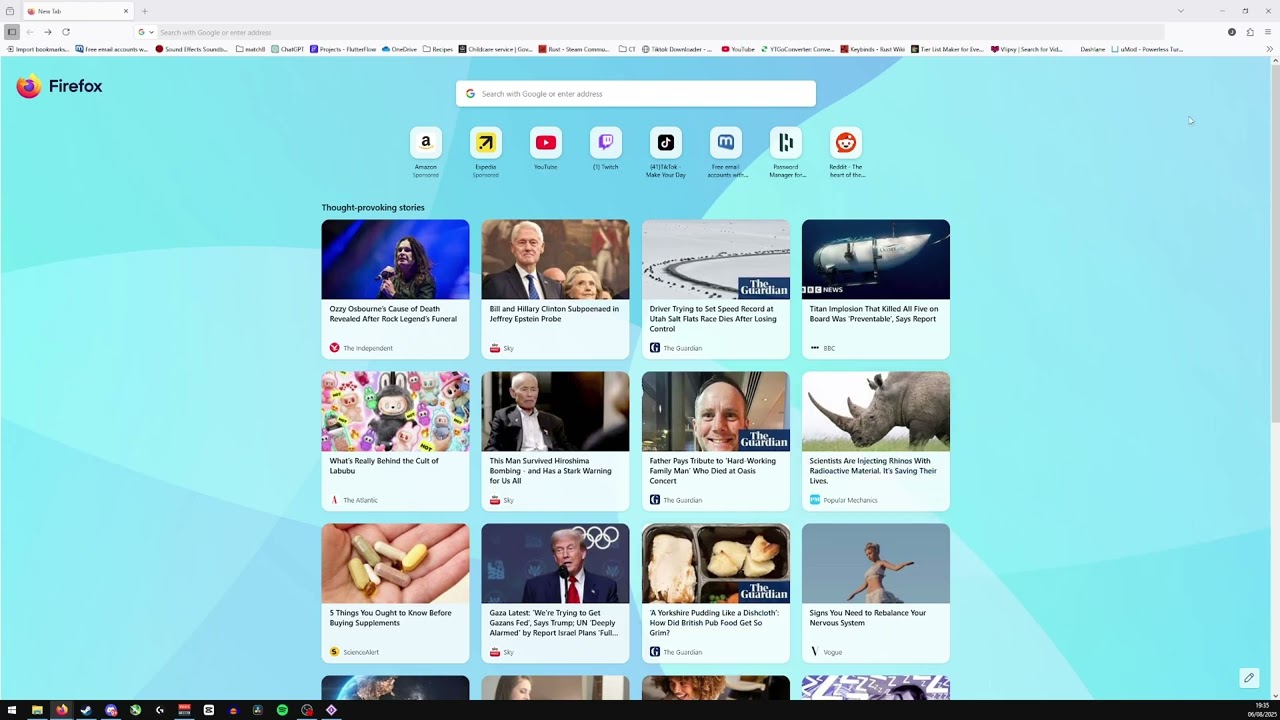
Task: Open the Labubu cult story from The Atlantic
Action: point(395,441)
